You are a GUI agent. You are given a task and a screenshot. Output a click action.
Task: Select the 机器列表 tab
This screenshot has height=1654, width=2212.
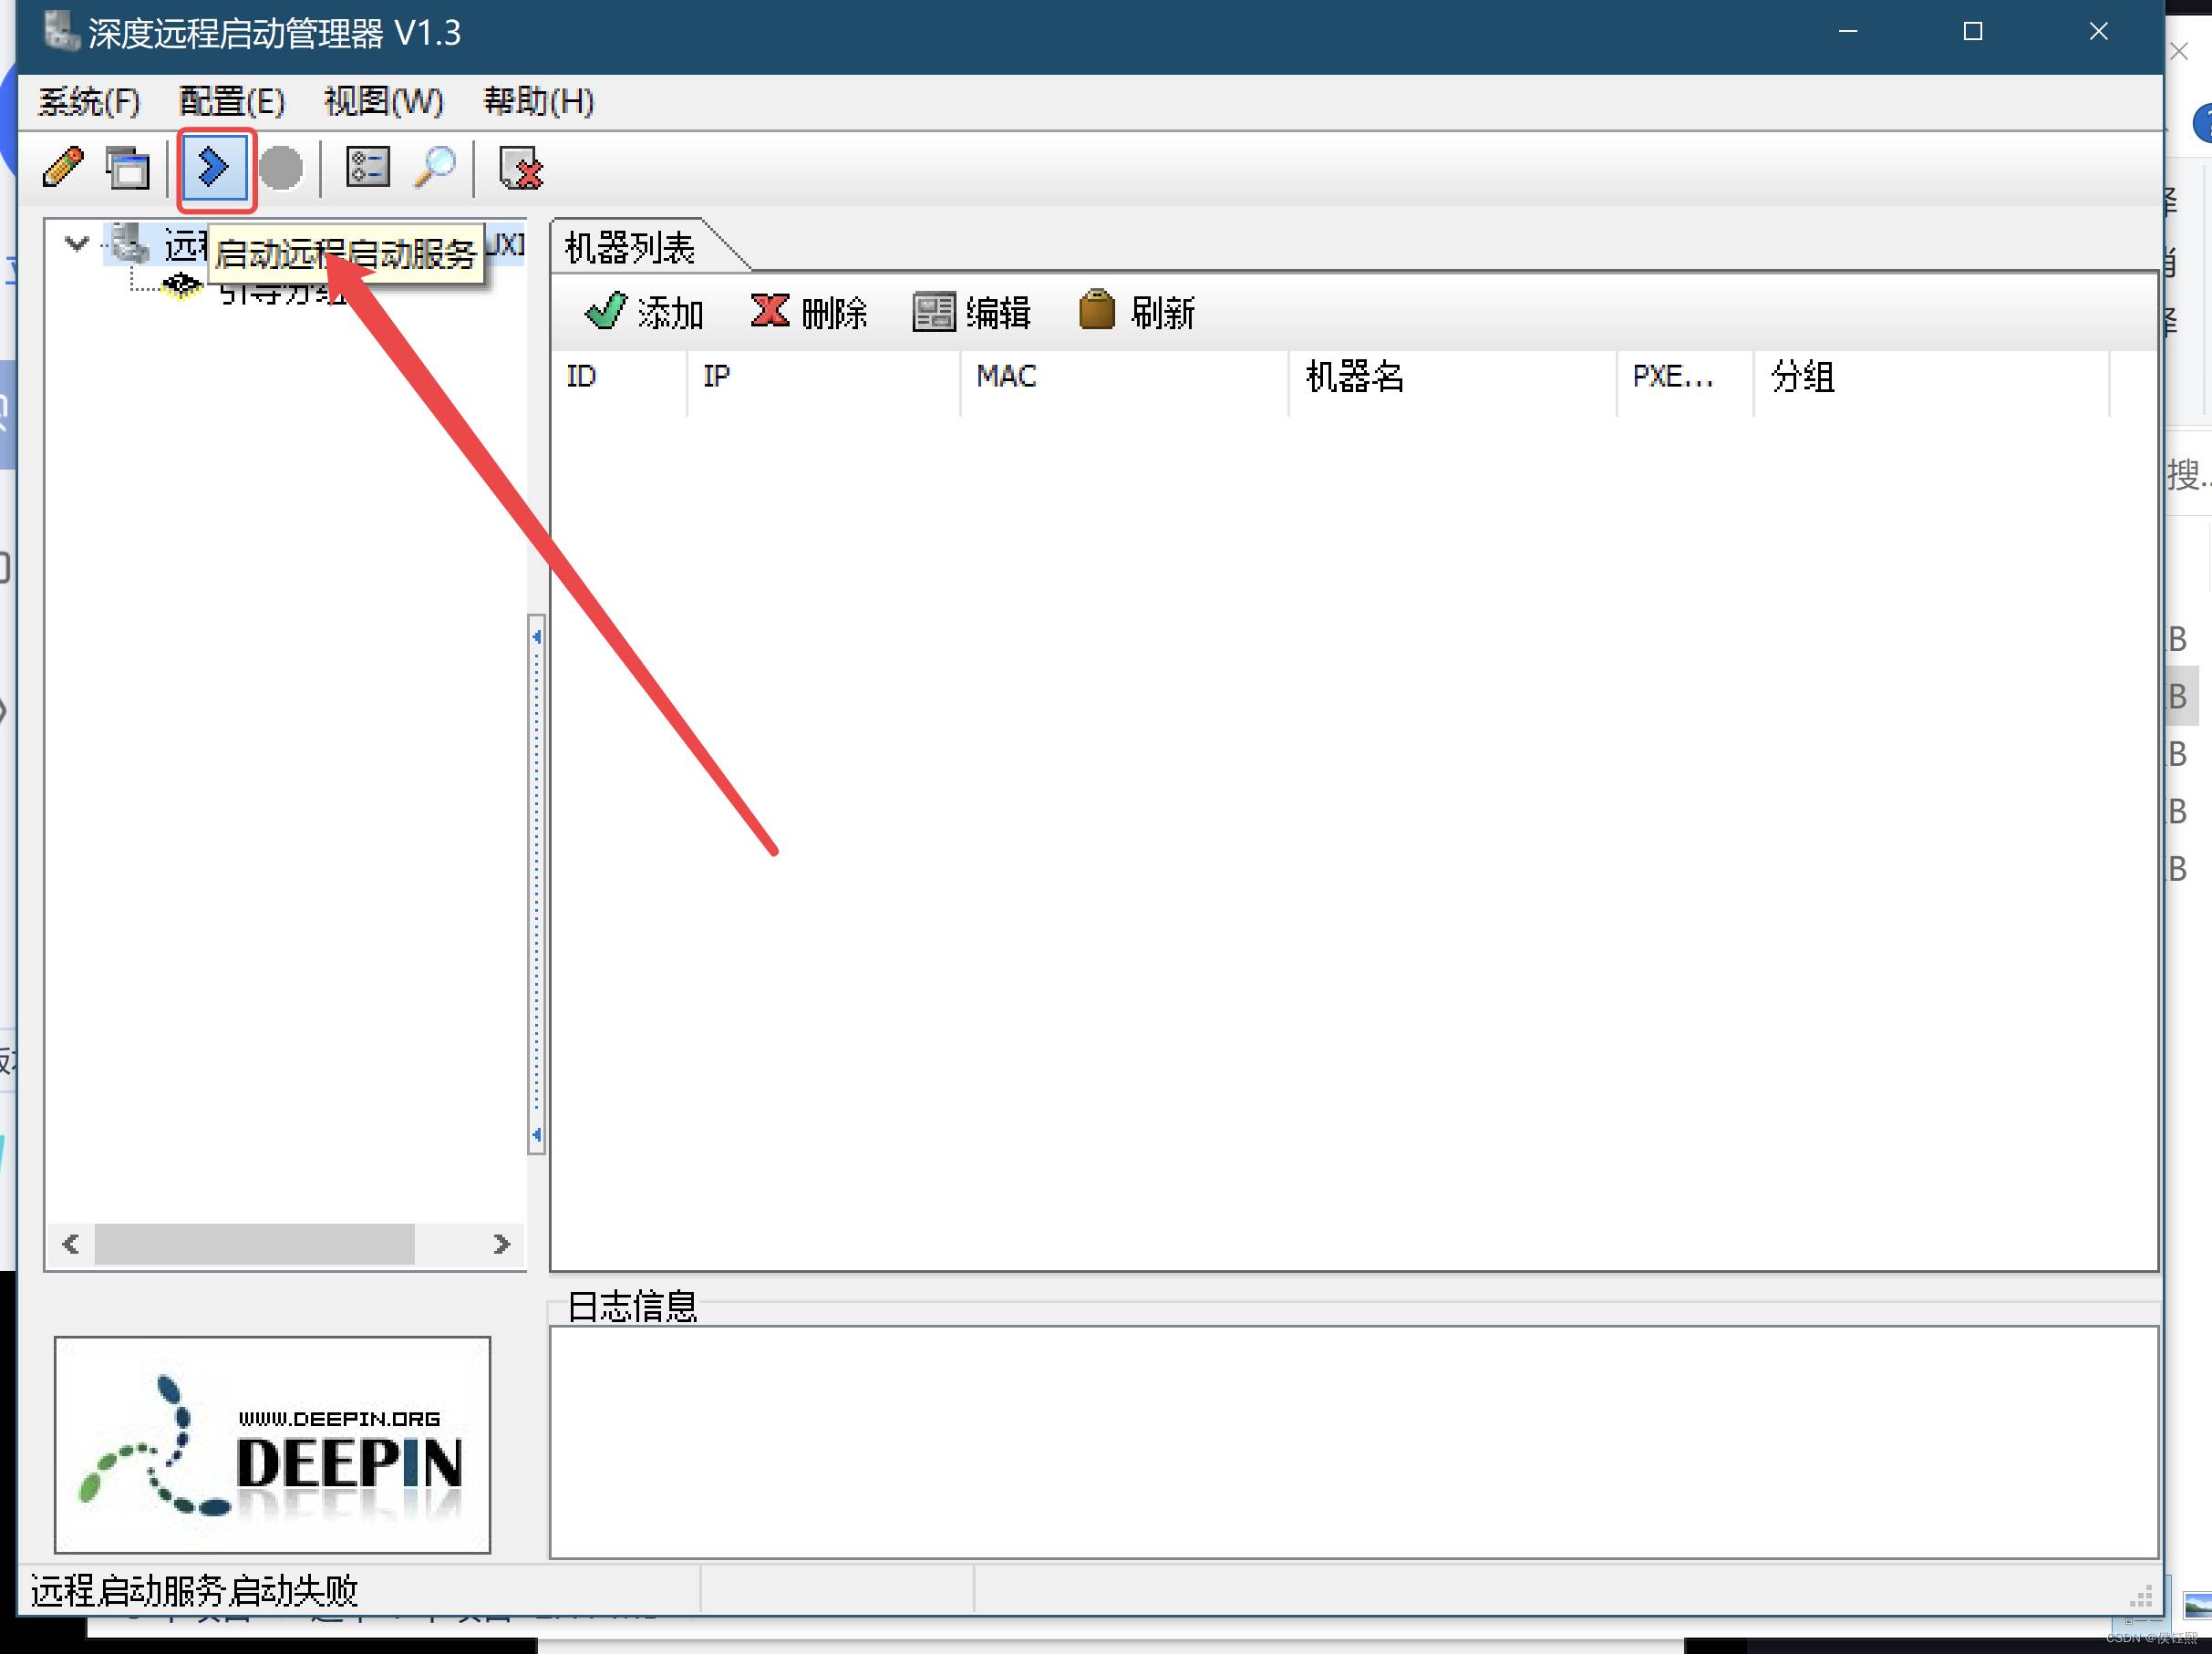pyautogui.click(x=630, y=247)
